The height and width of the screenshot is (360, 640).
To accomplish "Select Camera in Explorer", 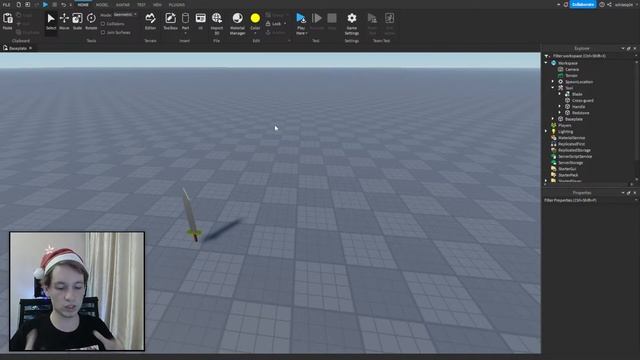I will pyautogui.click(x=572, y=69).
